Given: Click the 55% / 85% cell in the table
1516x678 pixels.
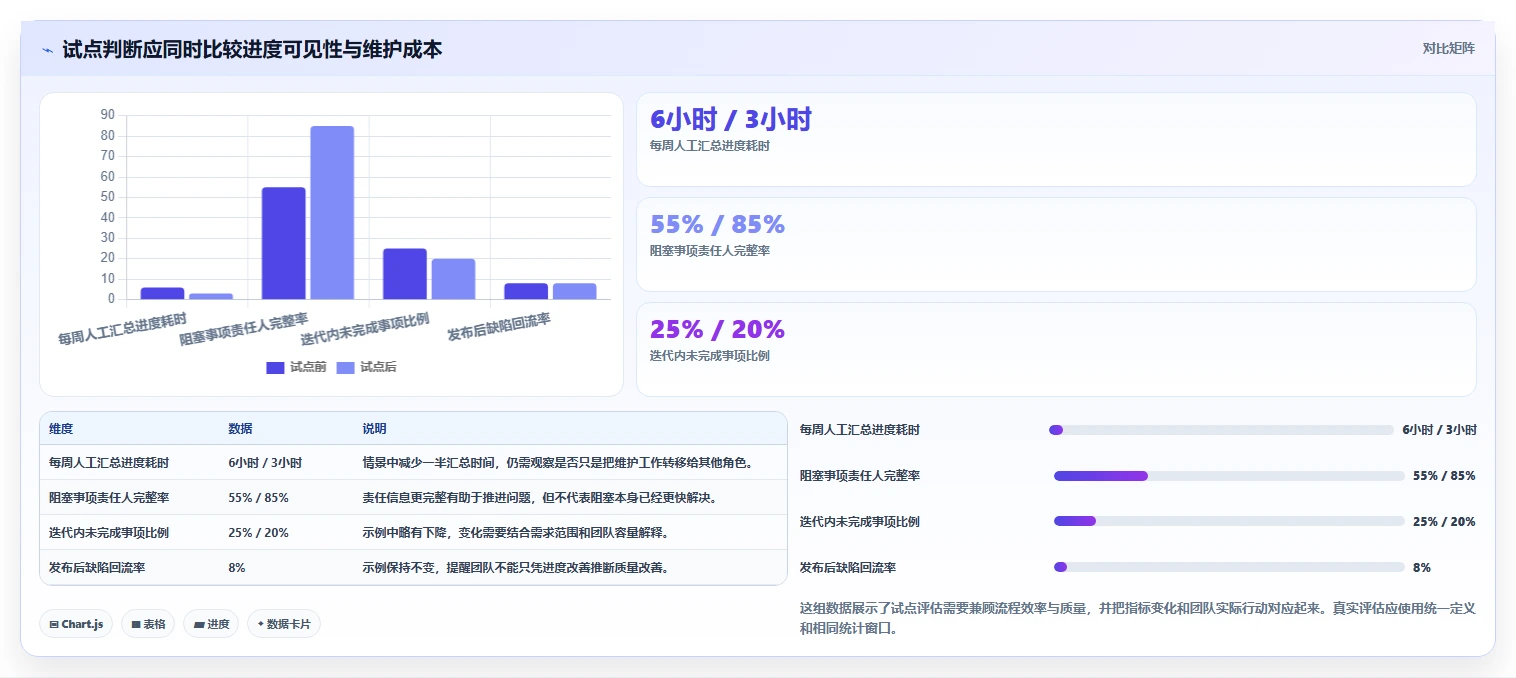Looking at the screenshot, I should tap(258, 497).
